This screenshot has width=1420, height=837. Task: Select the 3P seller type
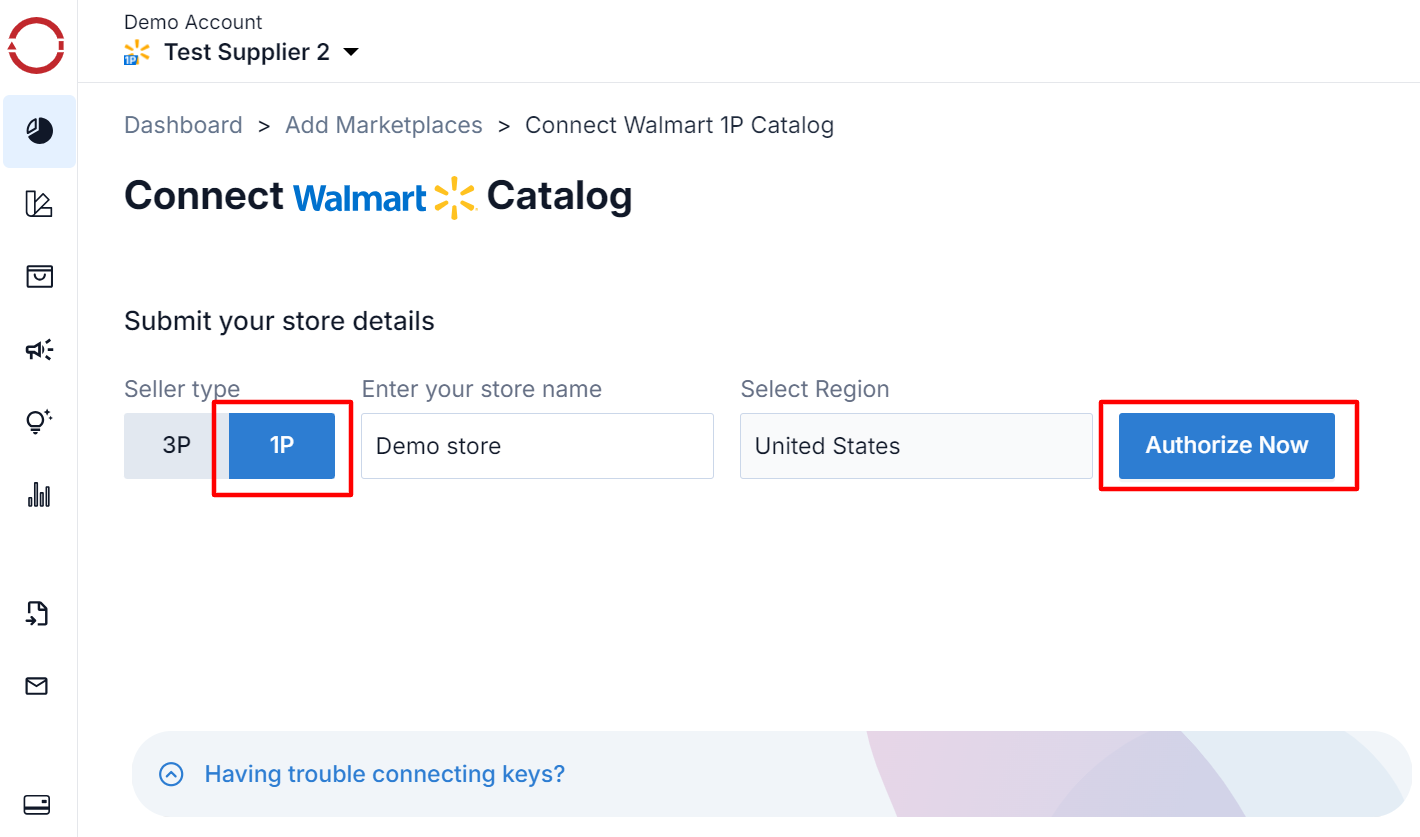(x=176, y=446)
